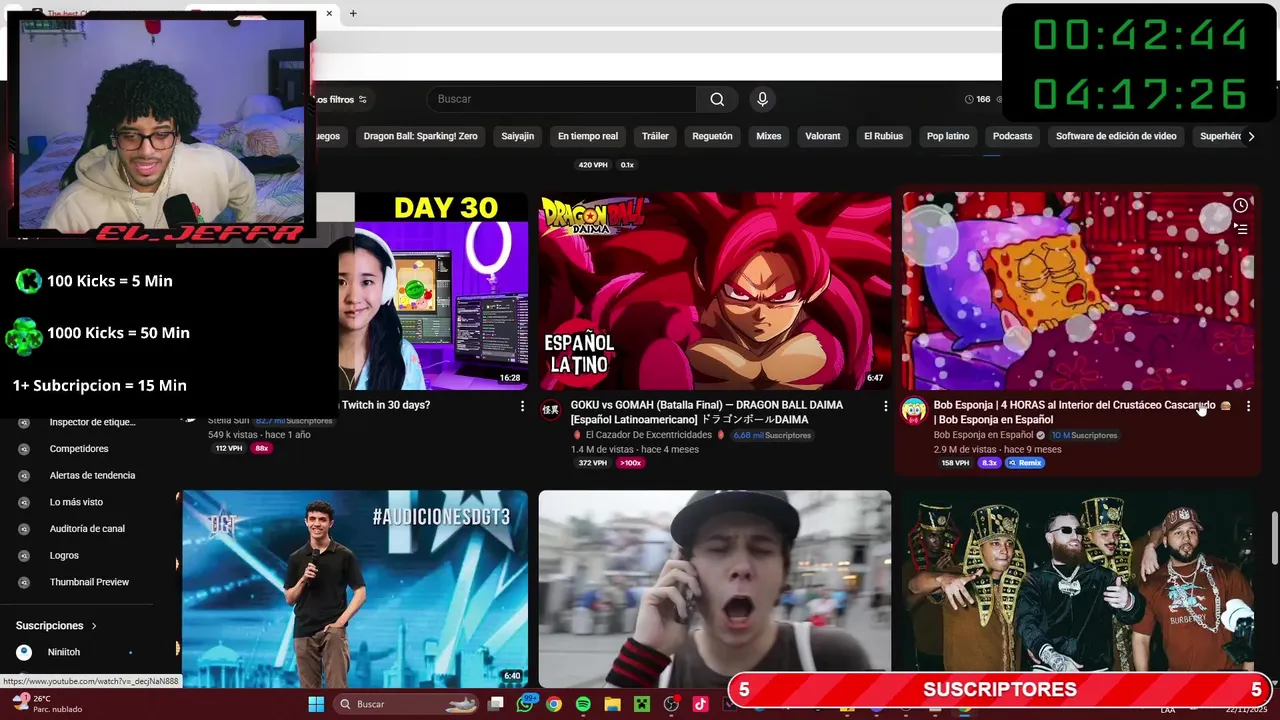The width and height of the screenshot is (1280, 720).
Task: Open TikTok from the taskbar
Action: coord(700,704)
